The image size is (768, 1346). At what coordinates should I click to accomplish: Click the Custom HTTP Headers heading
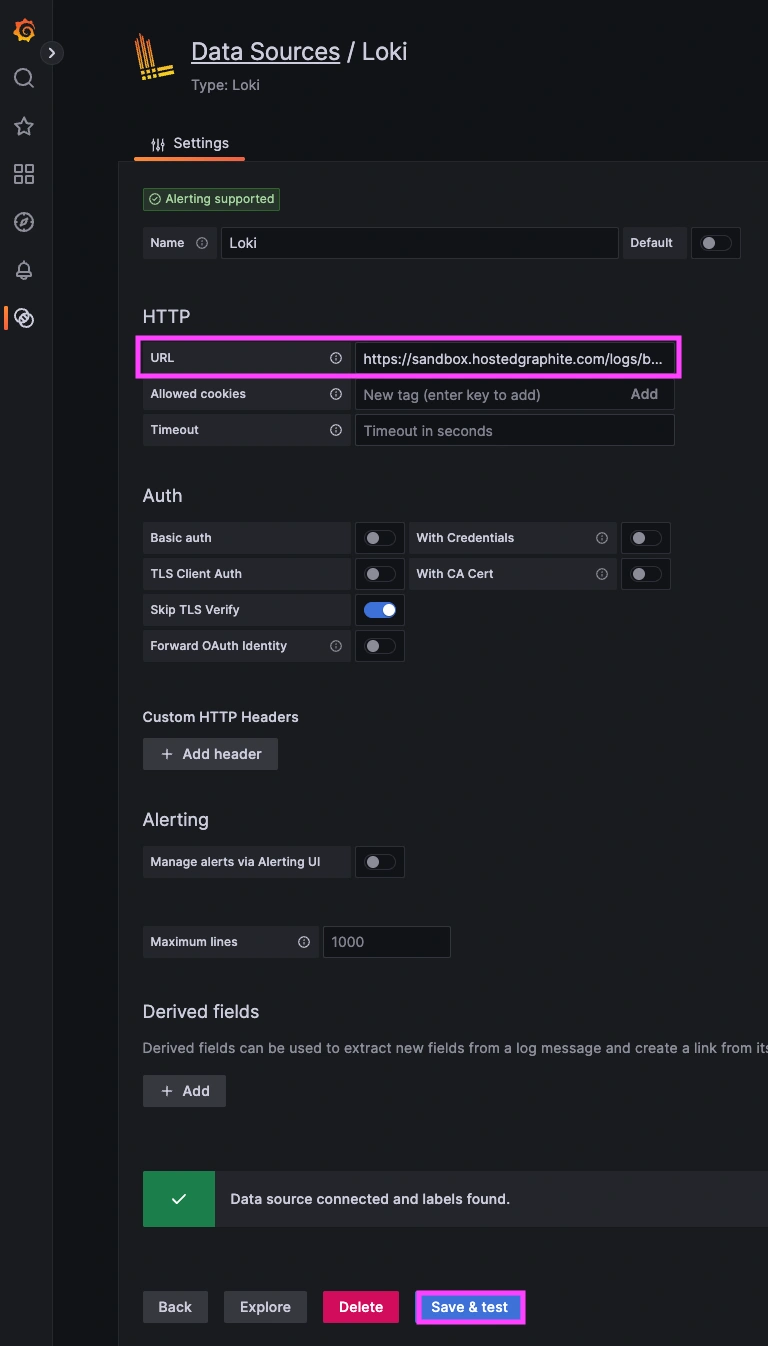[x=221, y=717]
